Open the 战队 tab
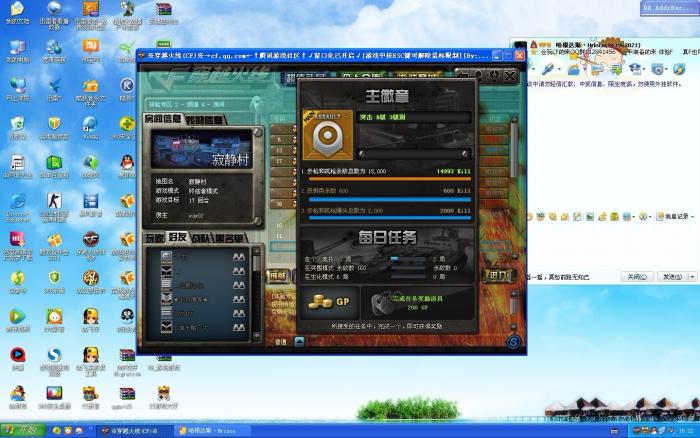 point(201,239)
